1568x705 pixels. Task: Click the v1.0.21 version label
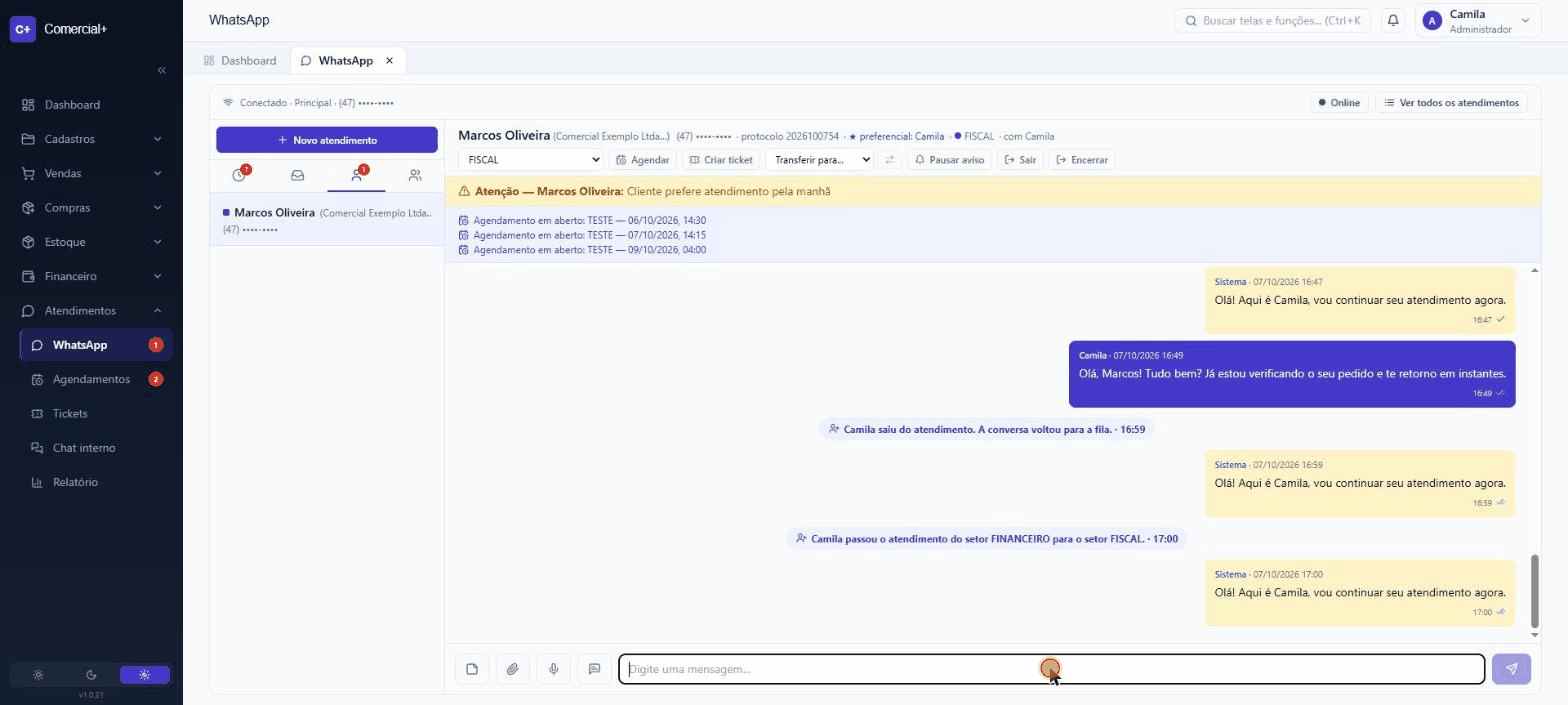tap(91, 695)
